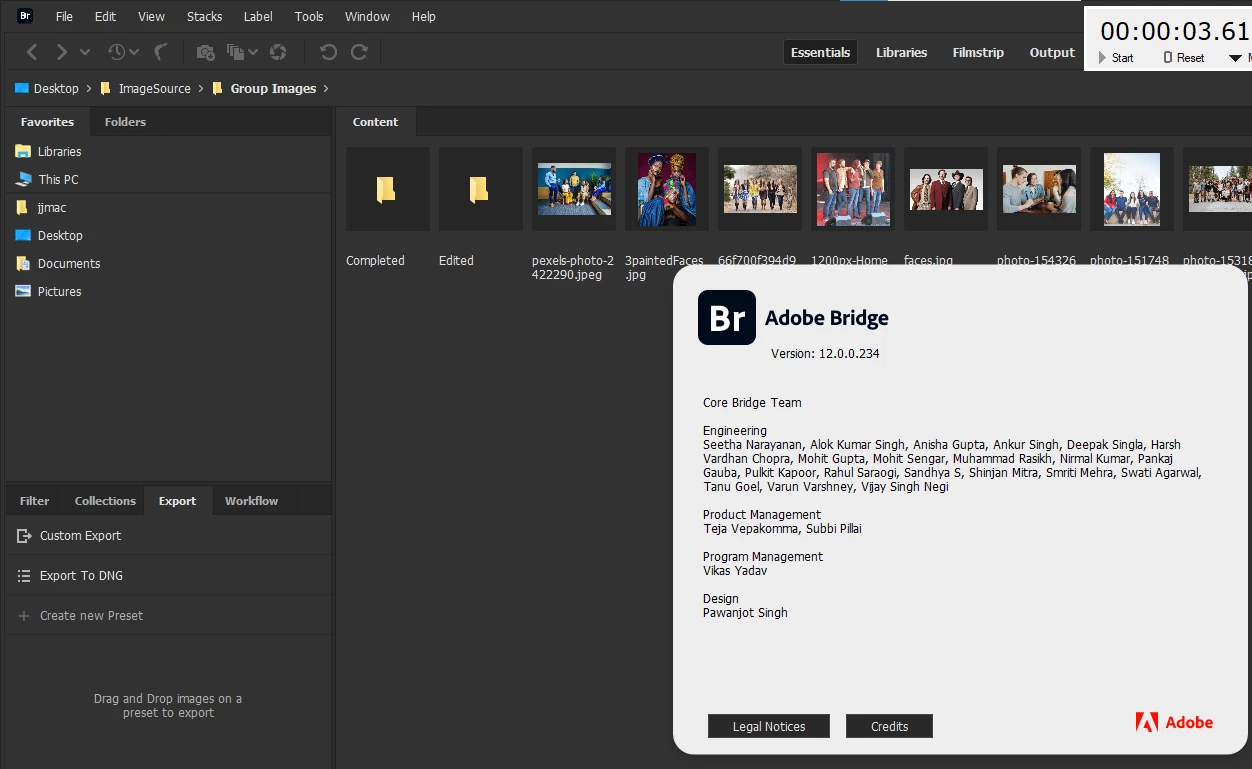Switch to the Filter tab

click(34, 501)
